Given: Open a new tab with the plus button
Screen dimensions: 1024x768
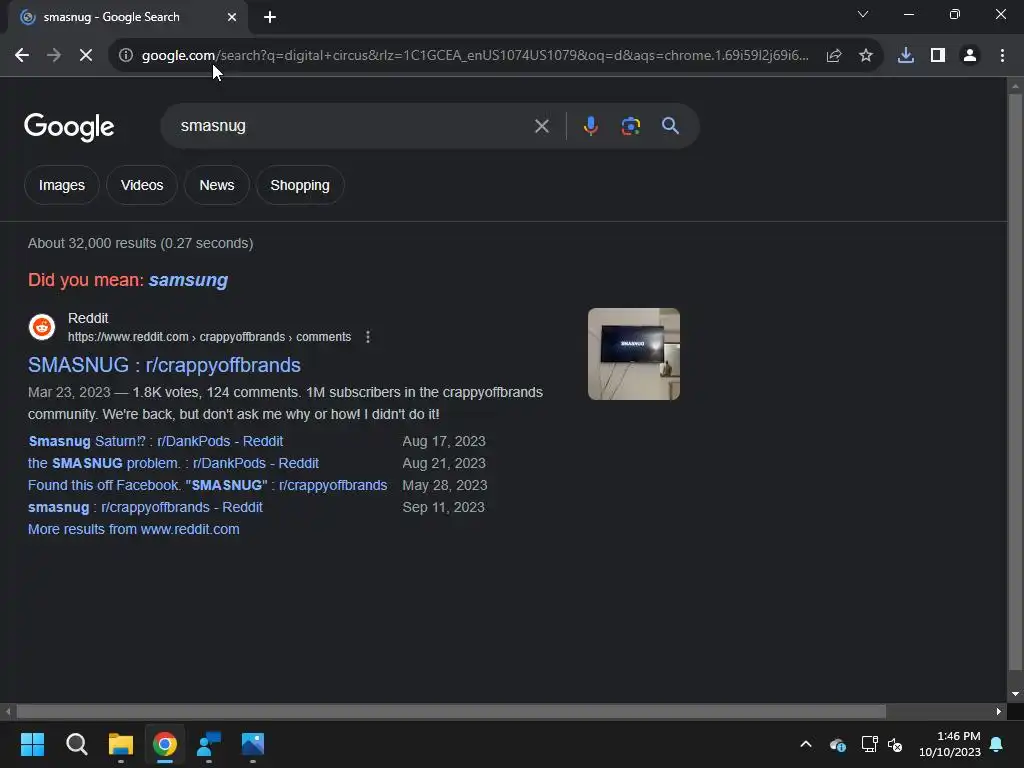Looking at the screenshot, I should 270,17.
